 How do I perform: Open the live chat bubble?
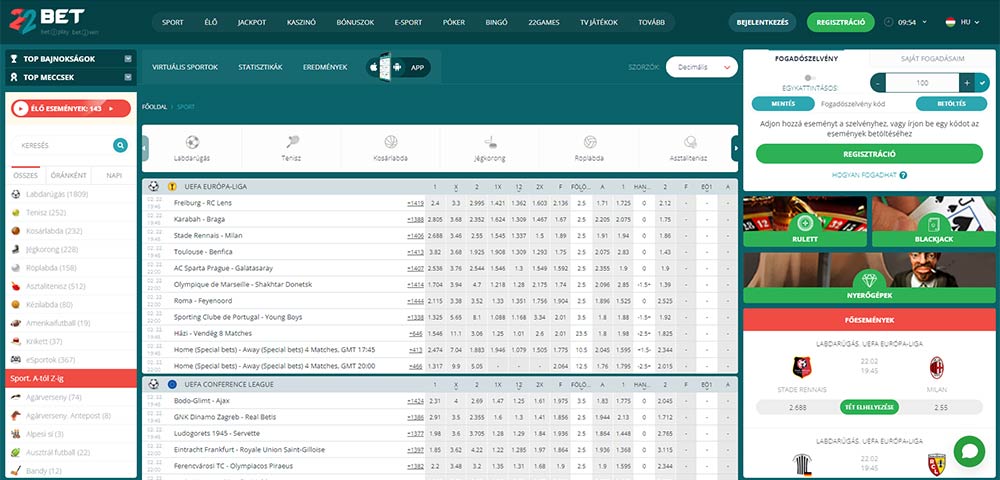click(x=969, y=451)
